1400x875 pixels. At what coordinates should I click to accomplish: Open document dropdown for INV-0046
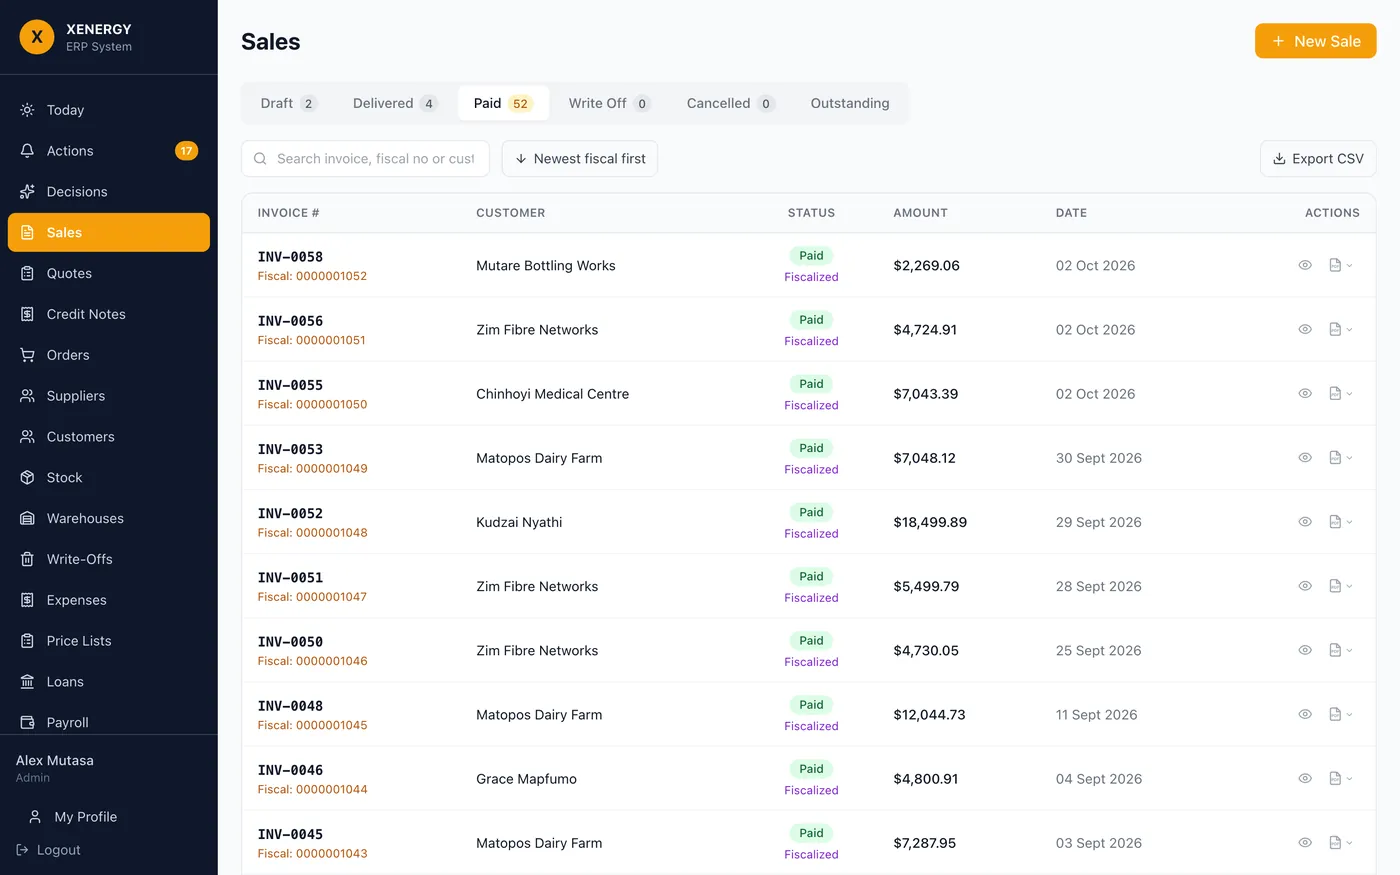[x=1340, y=778]
